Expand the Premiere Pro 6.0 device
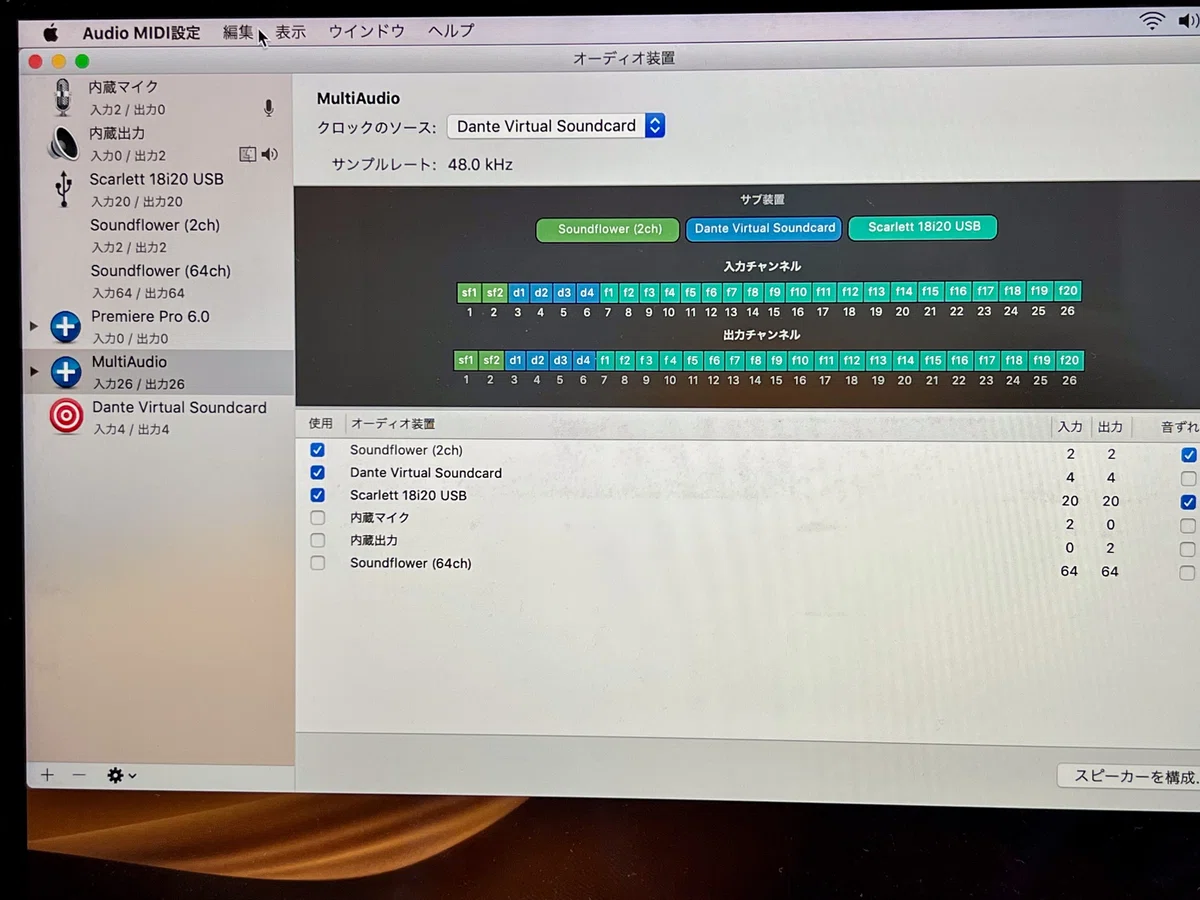 (34, 326)
